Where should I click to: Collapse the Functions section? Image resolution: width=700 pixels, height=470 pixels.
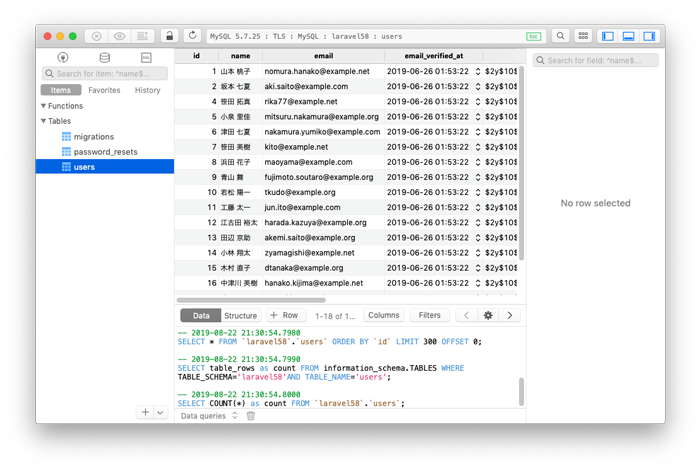coord(43,106)
